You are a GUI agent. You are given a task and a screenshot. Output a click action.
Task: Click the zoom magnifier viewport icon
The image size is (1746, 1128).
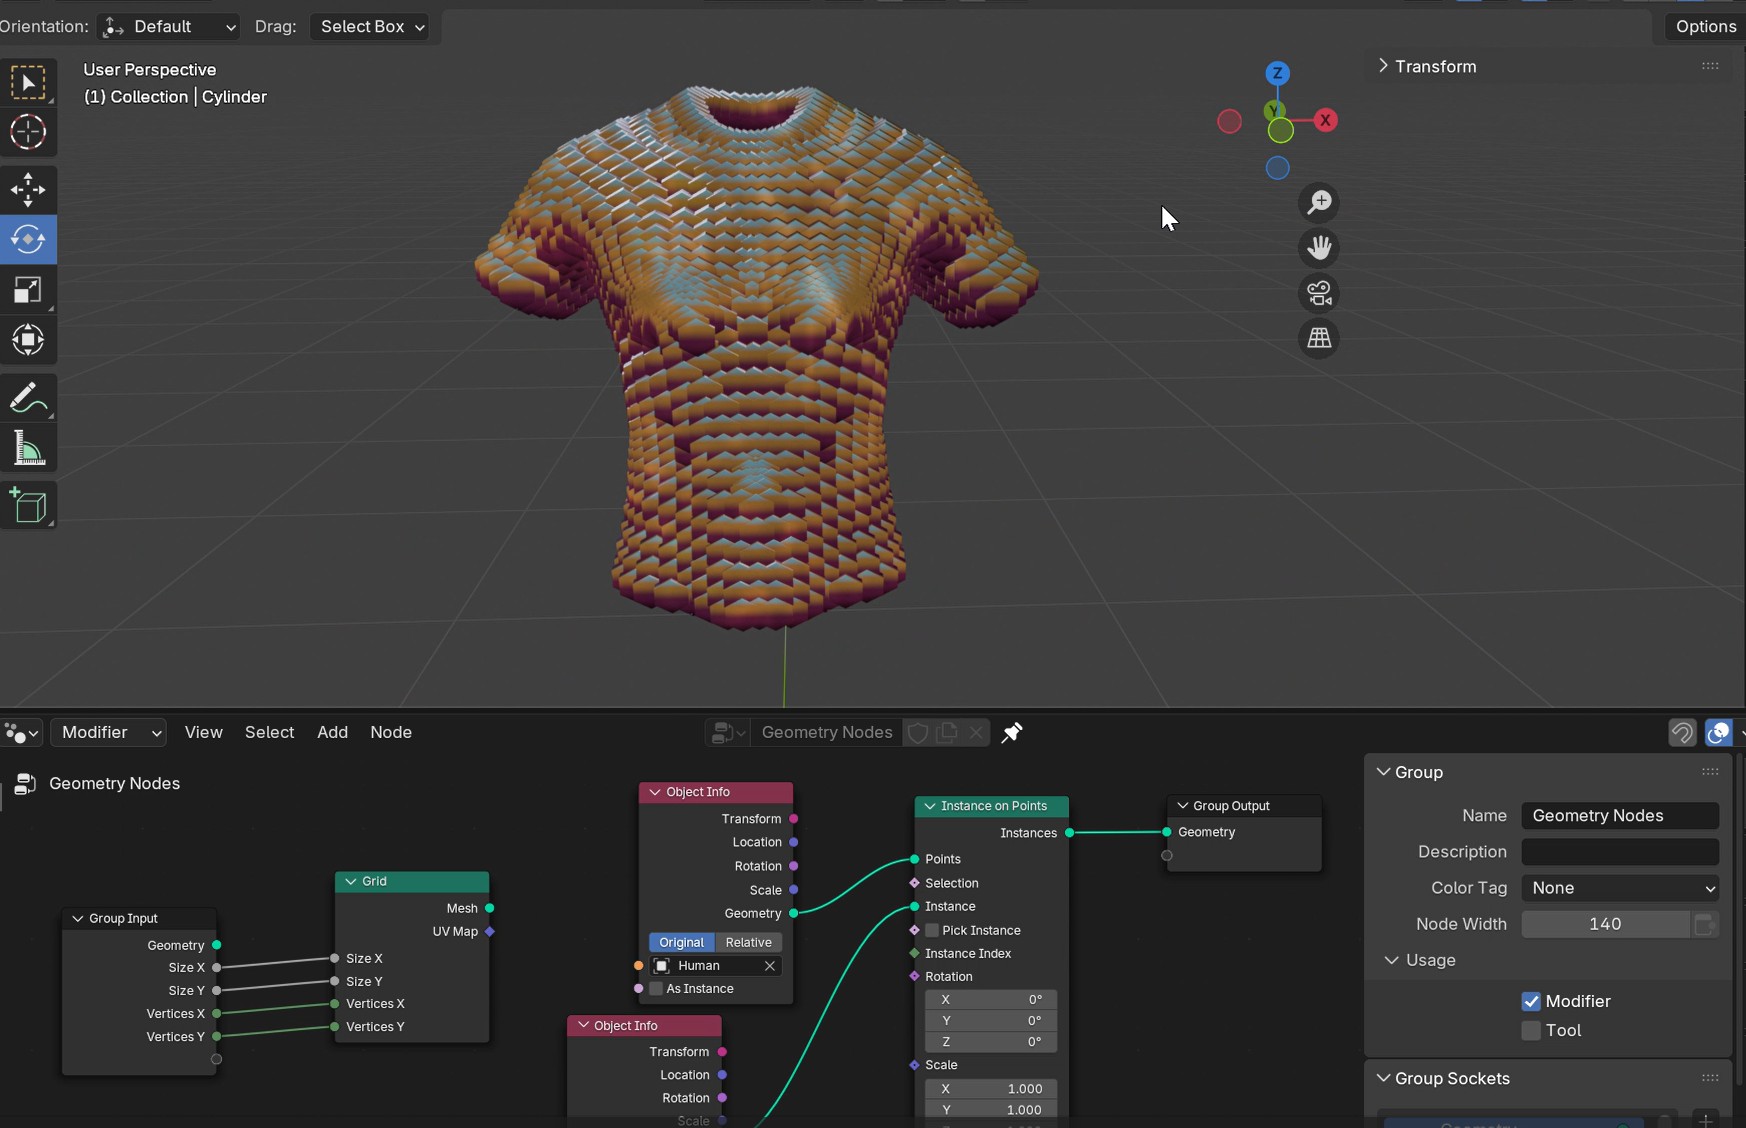coord(1319,202)
